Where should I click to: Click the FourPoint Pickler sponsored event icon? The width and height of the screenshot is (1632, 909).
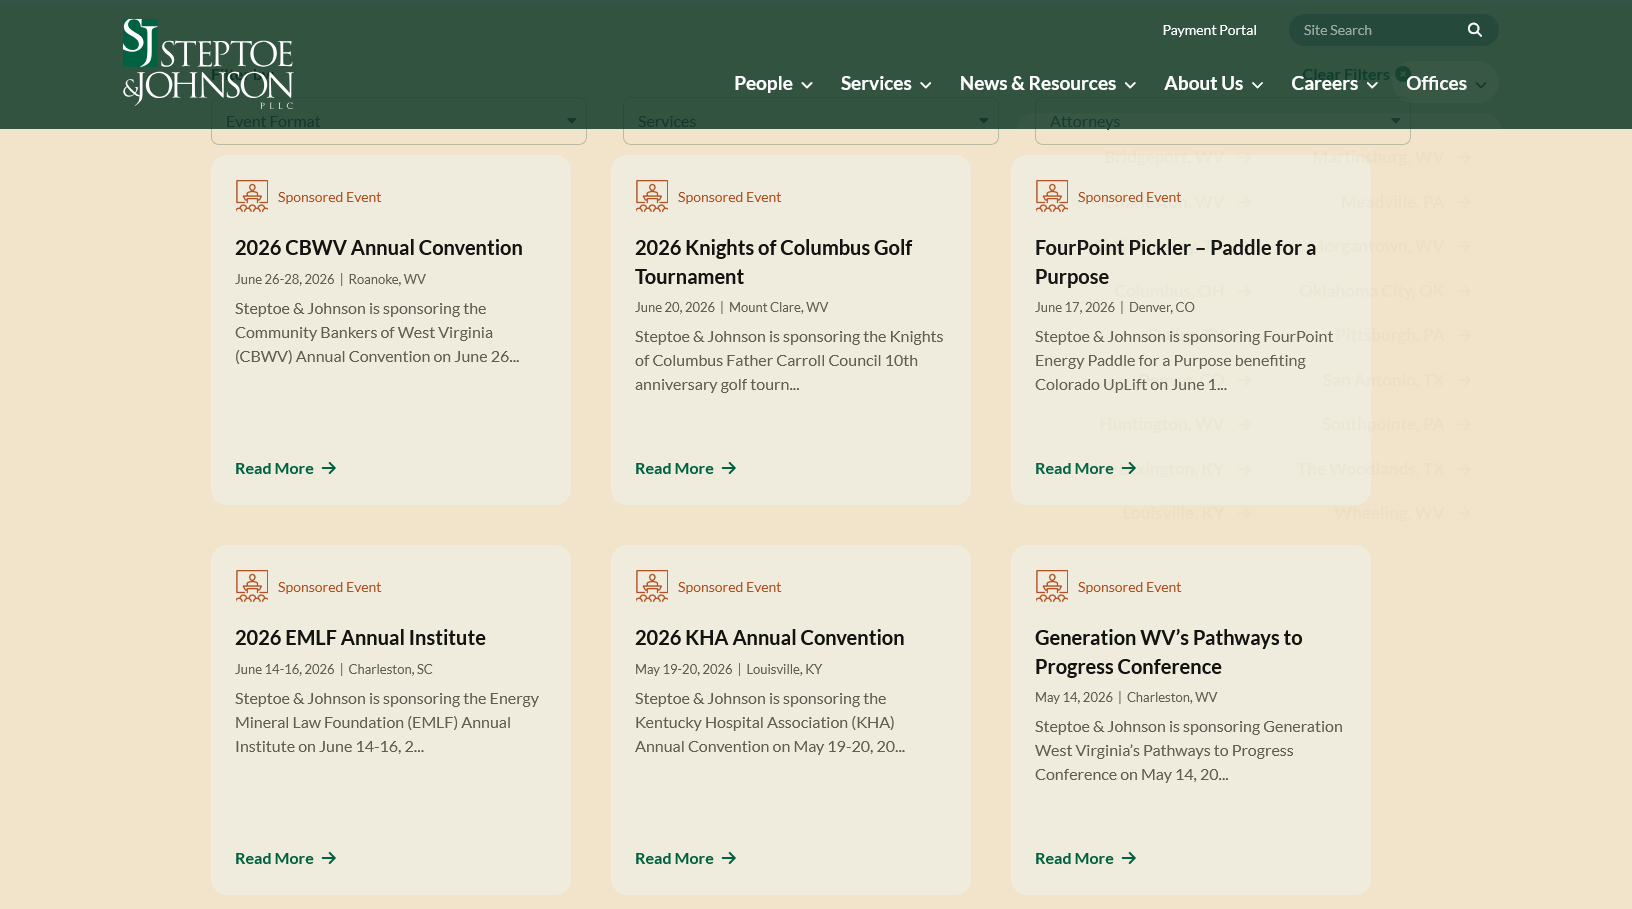pos(1051,196)
